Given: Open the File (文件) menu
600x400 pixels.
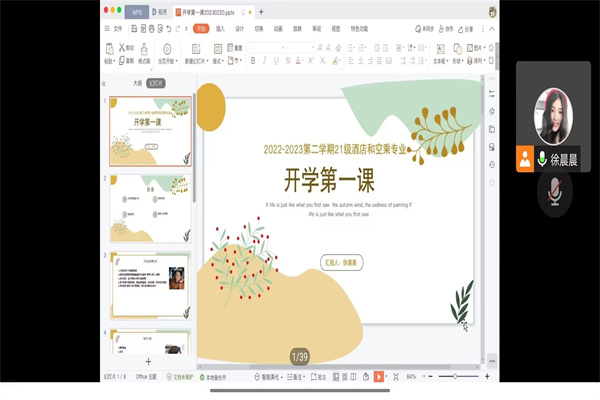Looking at the screenshot, I should click(x=117, y=29).
